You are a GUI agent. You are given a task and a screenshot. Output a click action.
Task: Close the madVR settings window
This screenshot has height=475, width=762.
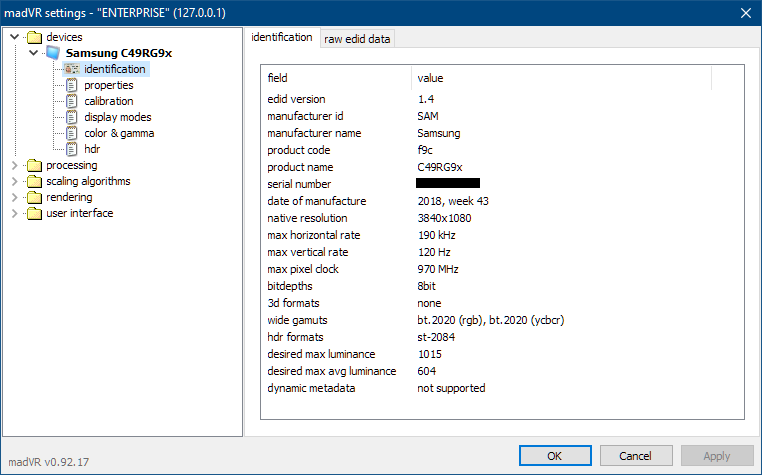click(x=745, y=12)
